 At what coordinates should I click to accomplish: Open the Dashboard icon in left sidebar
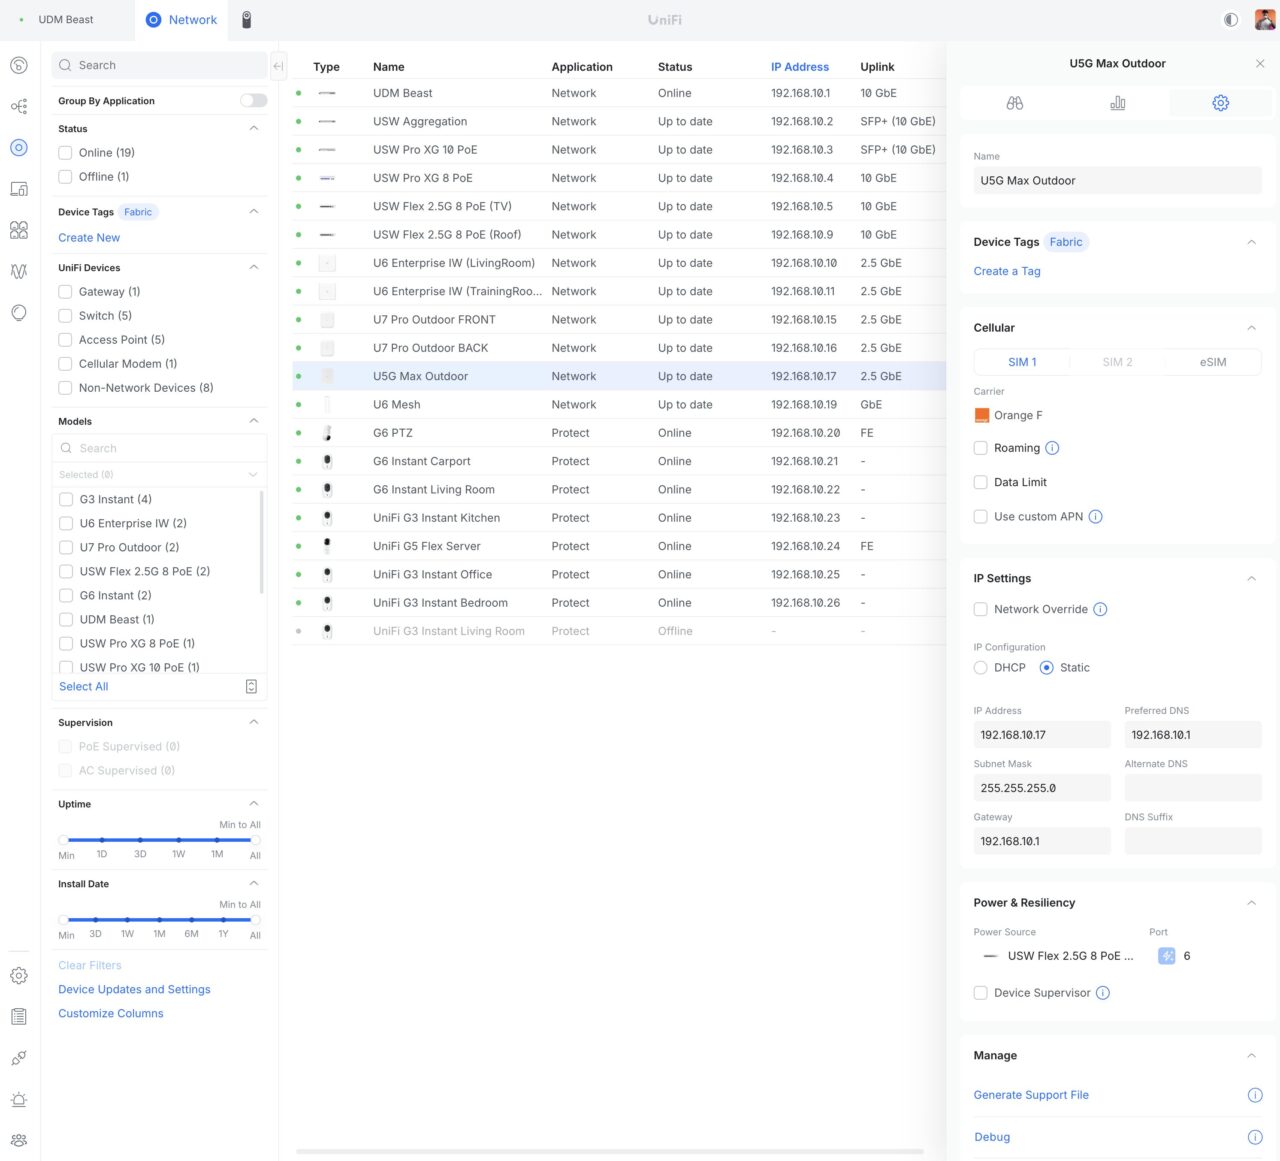19,66
